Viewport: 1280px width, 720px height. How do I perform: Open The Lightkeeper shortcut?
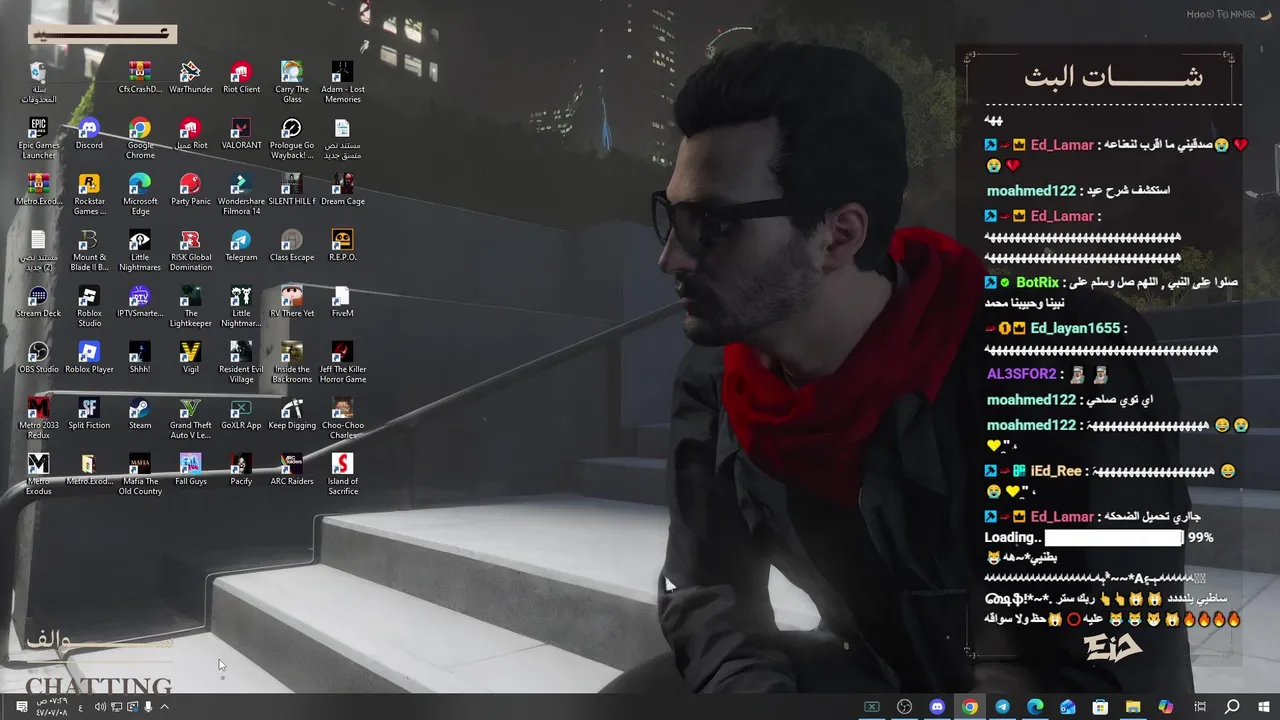[190, 306]
